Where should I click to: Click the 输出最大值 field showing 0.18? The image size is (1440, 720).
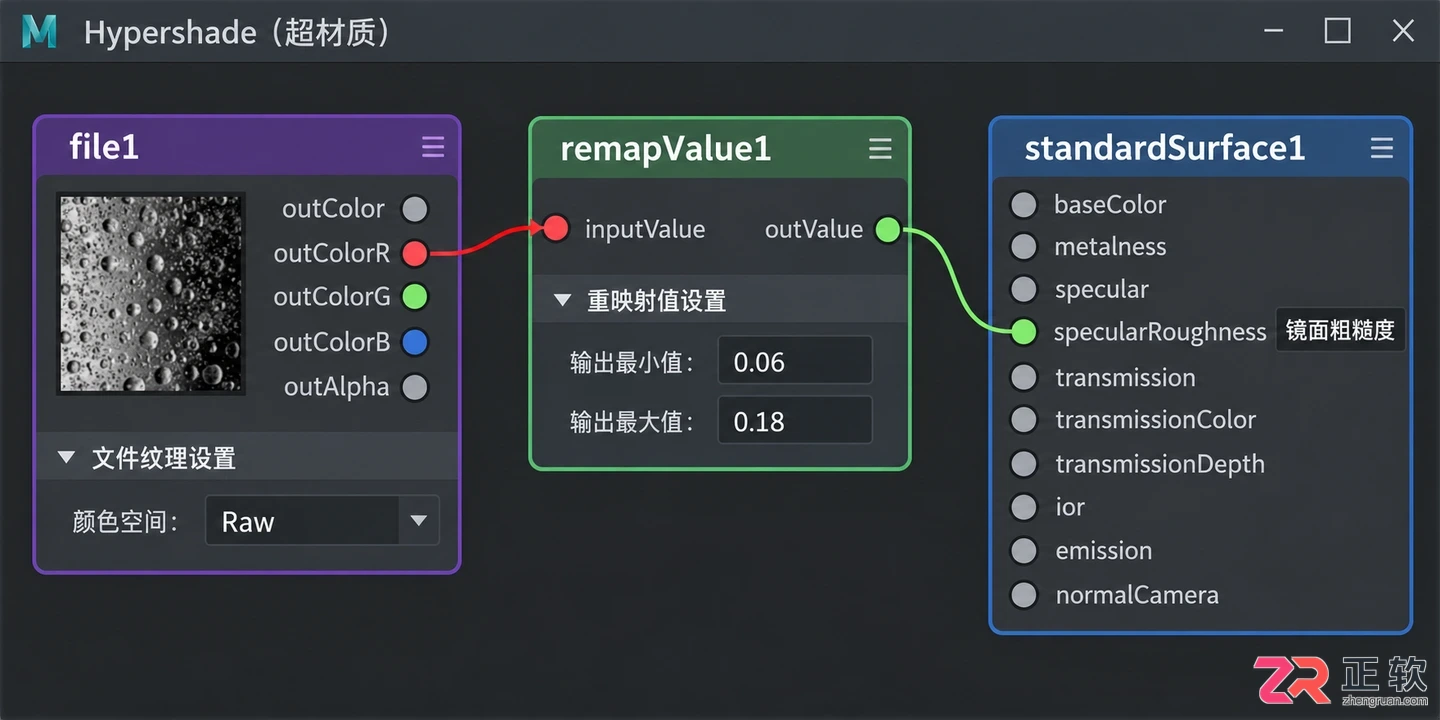(x=795, y=421)
